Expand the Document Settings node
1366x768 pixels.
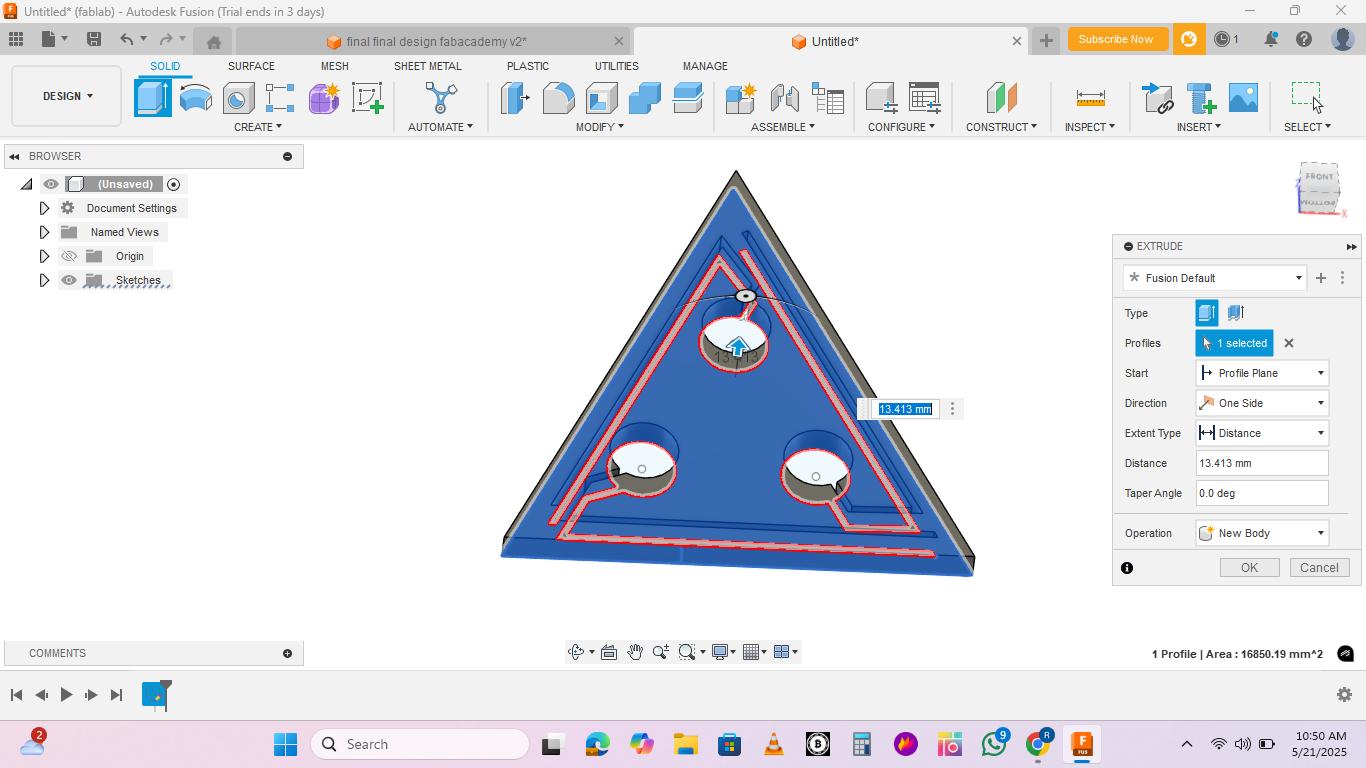tap(44, 208)
